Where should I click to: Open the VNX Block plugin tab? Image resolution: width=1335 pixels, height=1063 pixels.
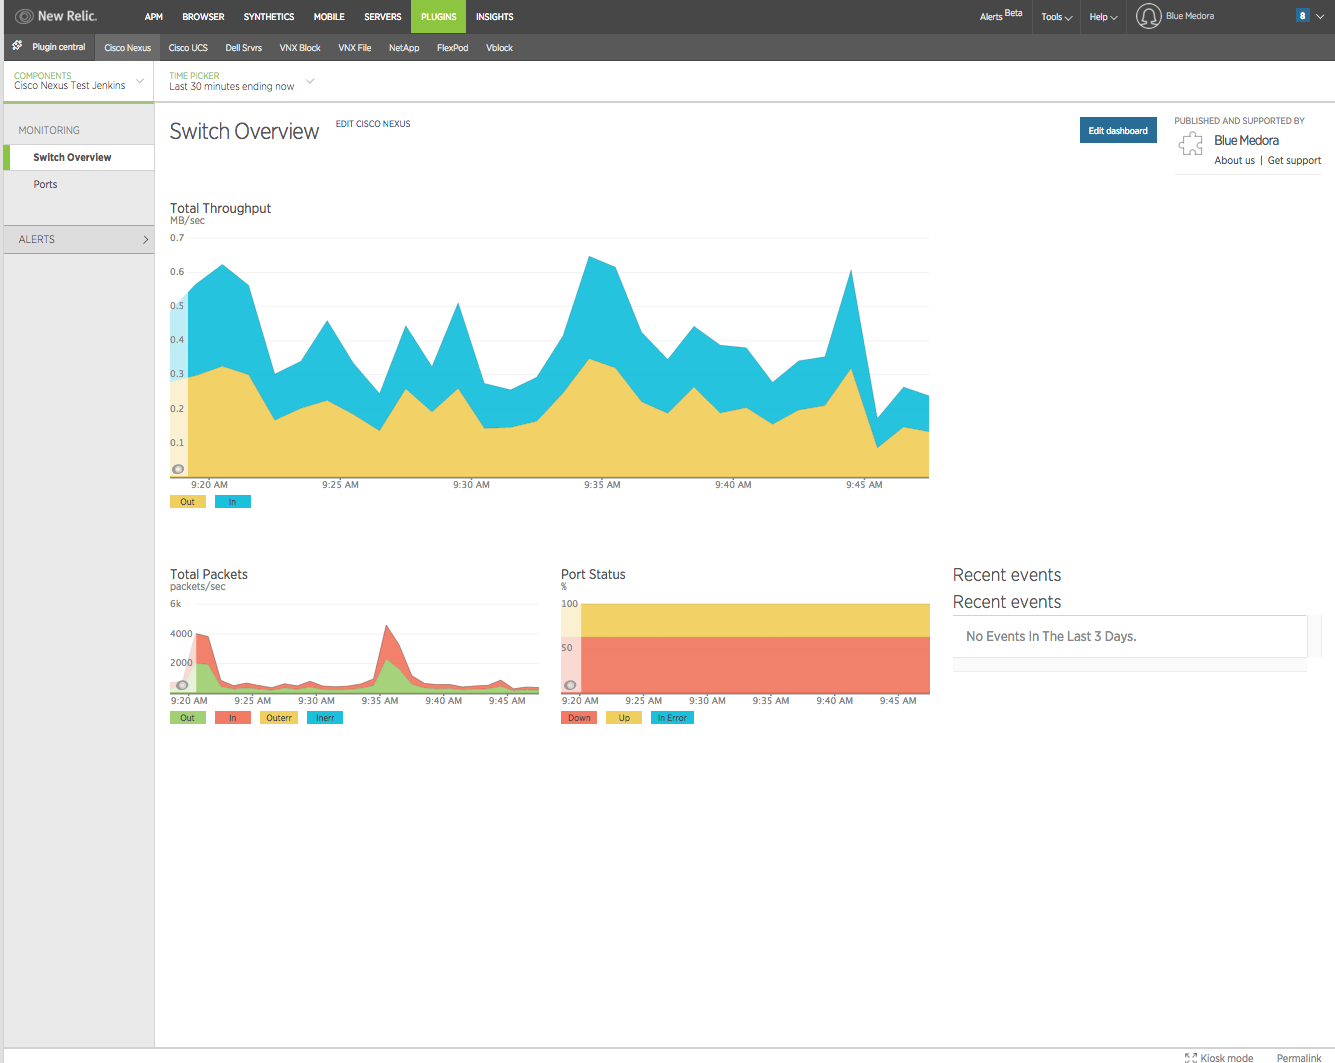pyautogui.click(x=300, y=48)
